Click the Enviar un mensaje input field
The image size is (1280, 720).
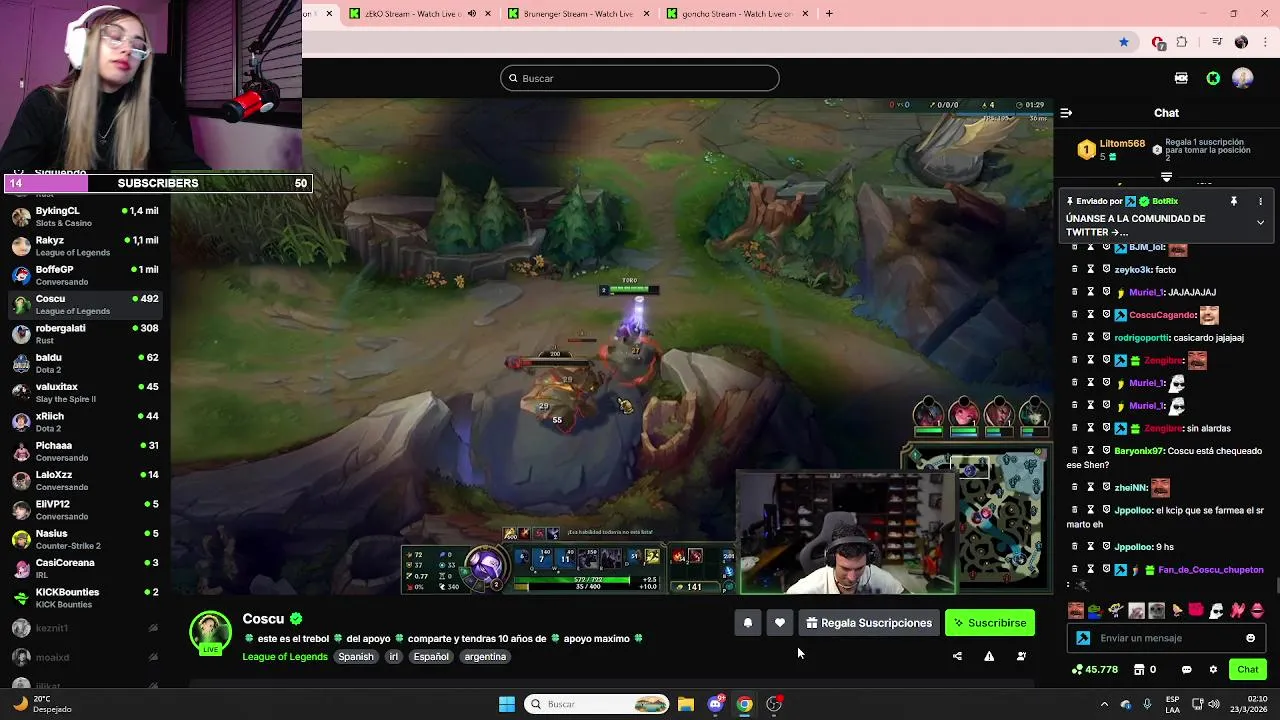(x=1165, y=638)
